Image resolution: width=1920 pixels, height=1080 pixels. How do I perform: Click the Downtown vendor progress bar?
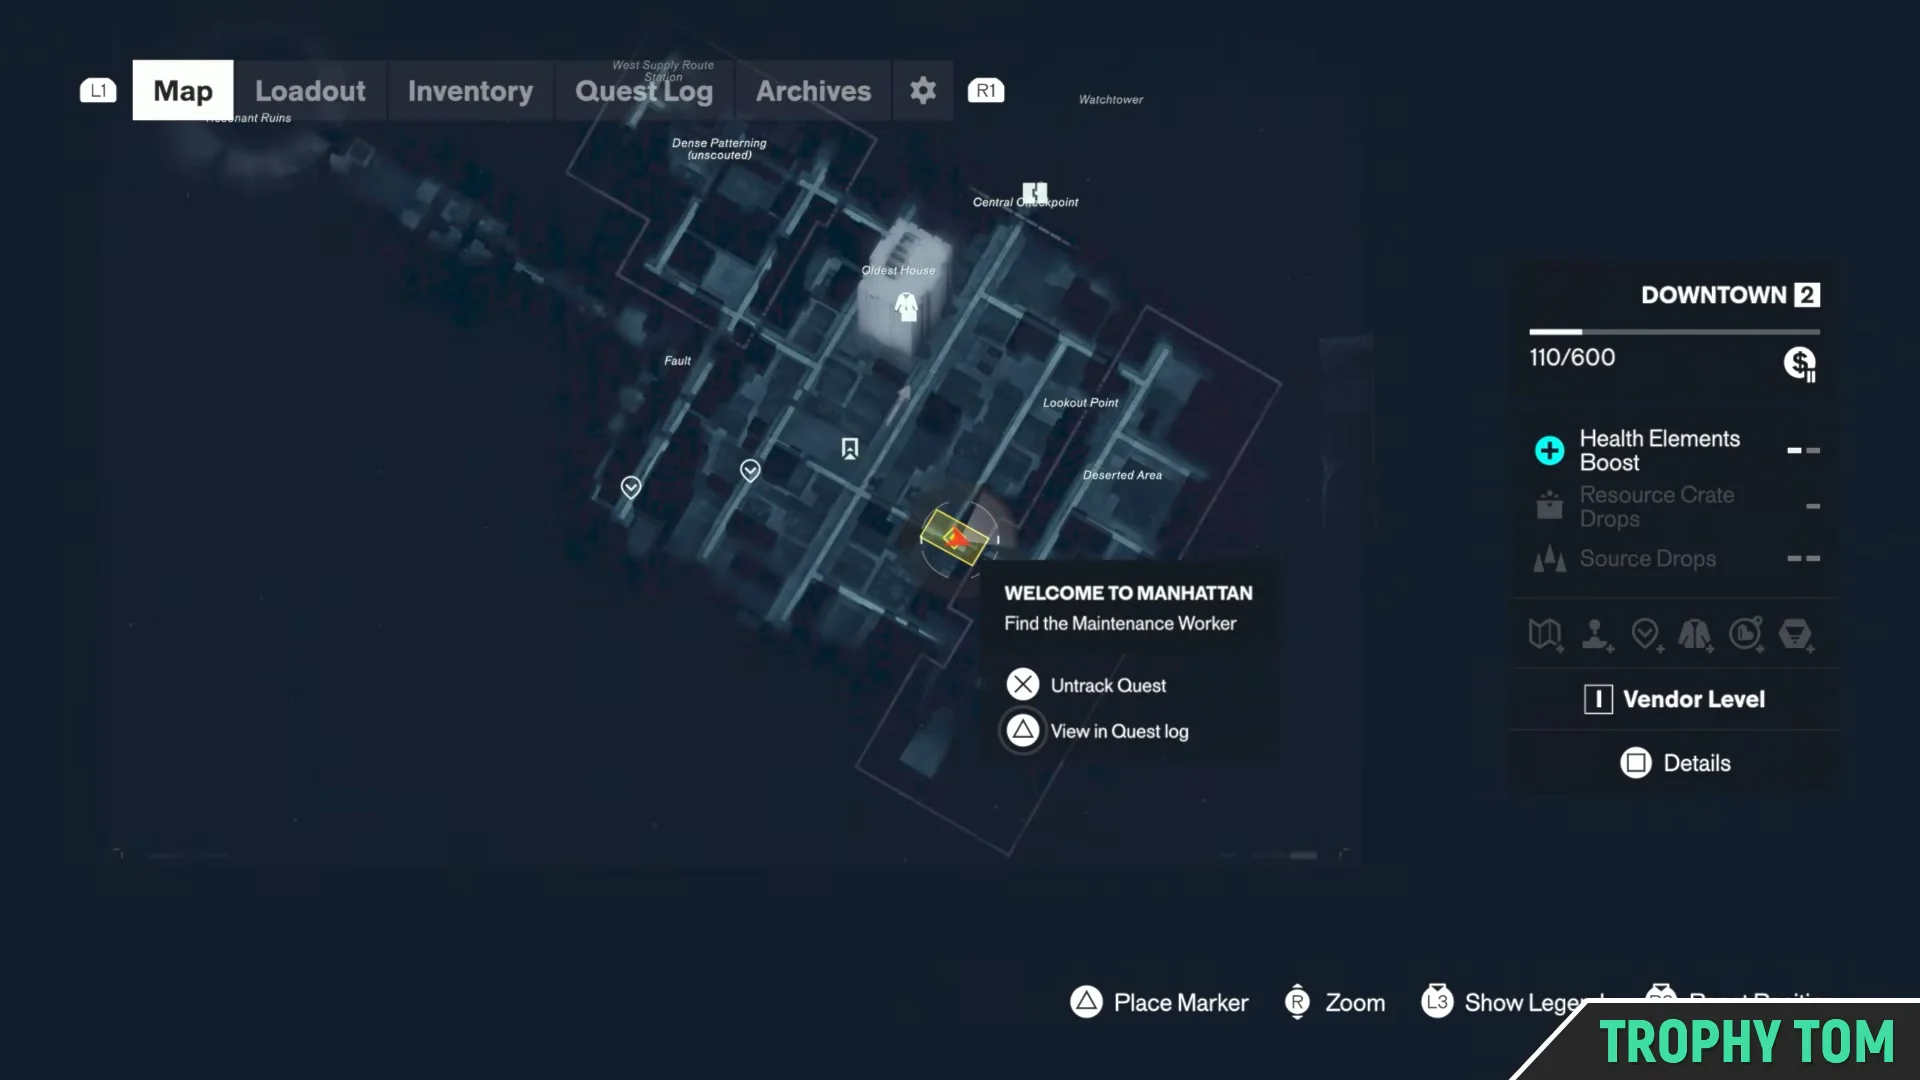1674,332
